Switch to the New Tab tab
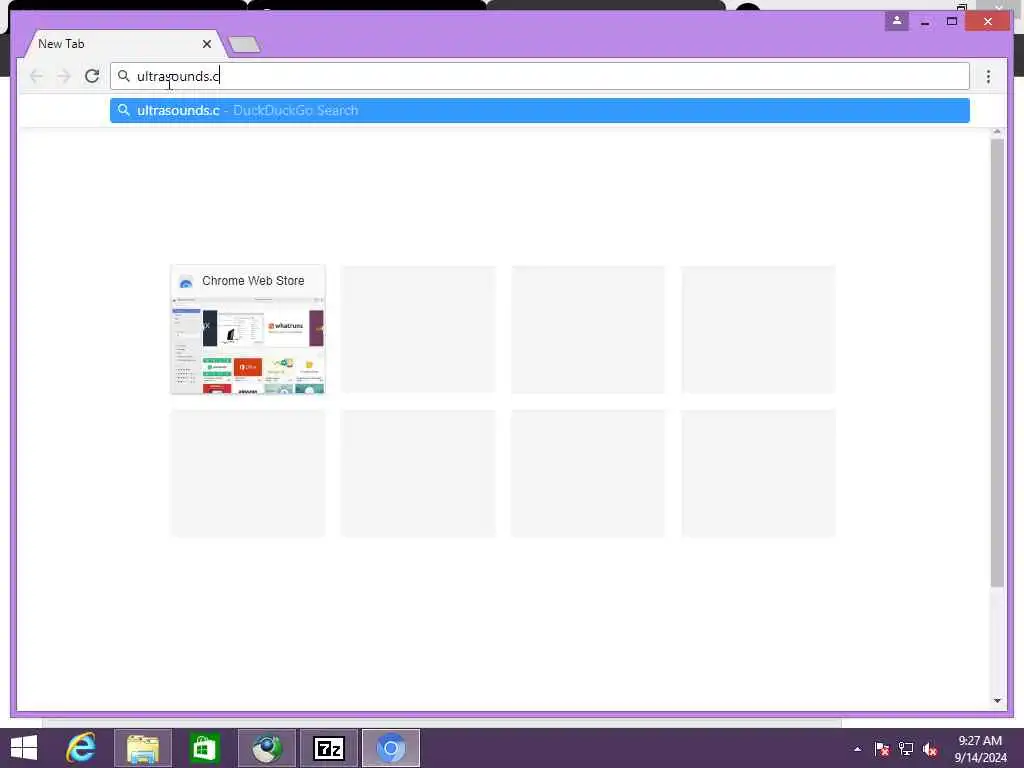This screenshot has height=768, width=1024. (124, 44)
